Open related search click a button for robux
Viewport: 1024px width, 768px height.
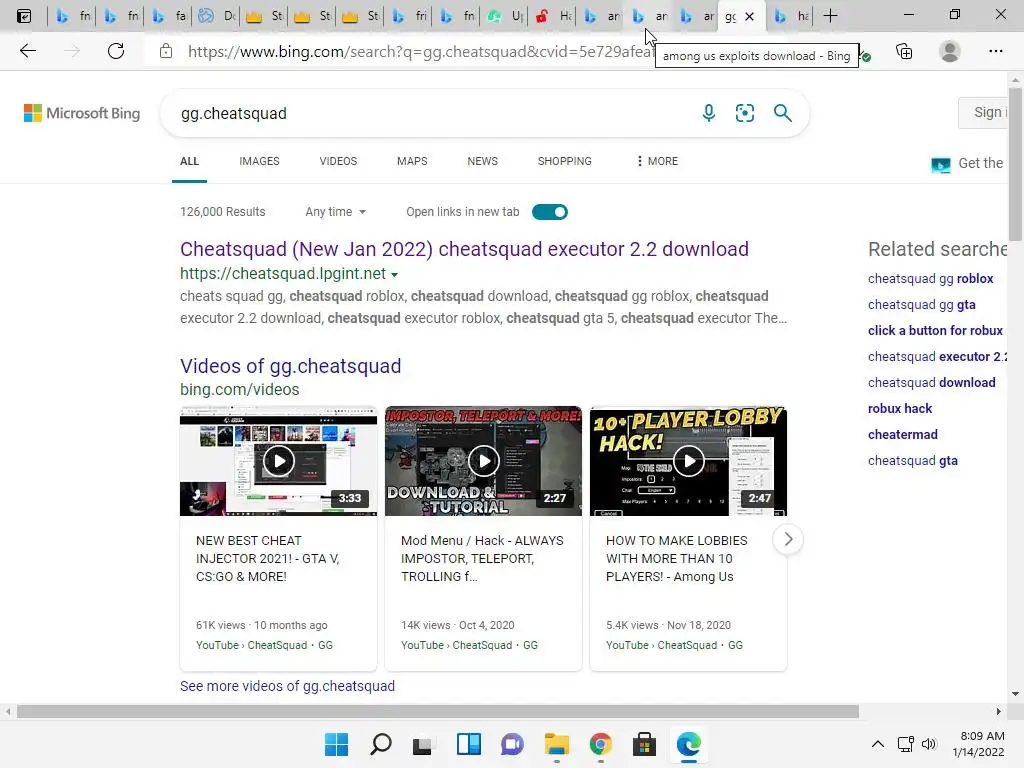(935, 330)
